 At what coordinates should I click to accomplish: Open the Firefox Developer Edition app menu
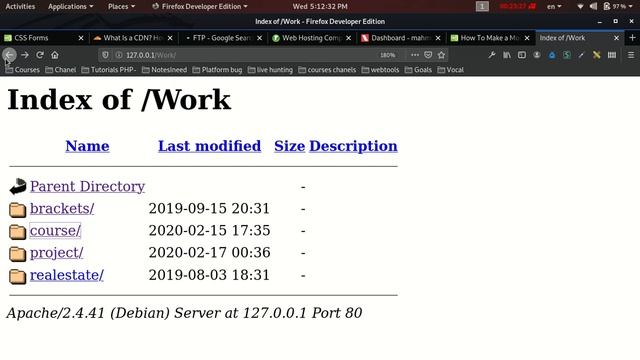(200, 7)
